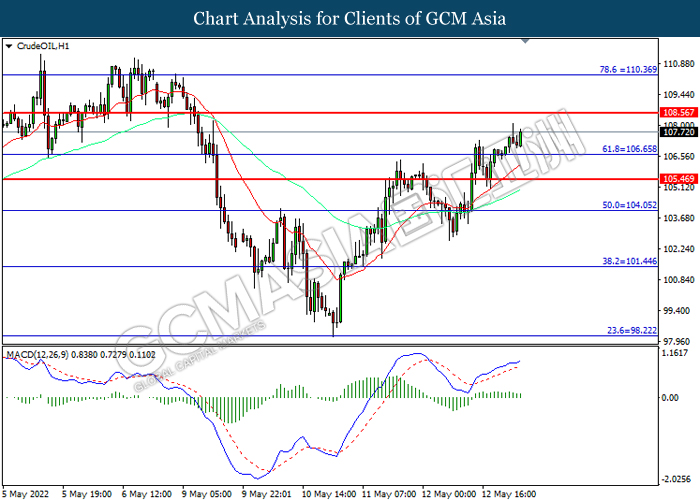Click the 109.440 price axis value
The image size is (700, 500).
(x=679, y=95)
